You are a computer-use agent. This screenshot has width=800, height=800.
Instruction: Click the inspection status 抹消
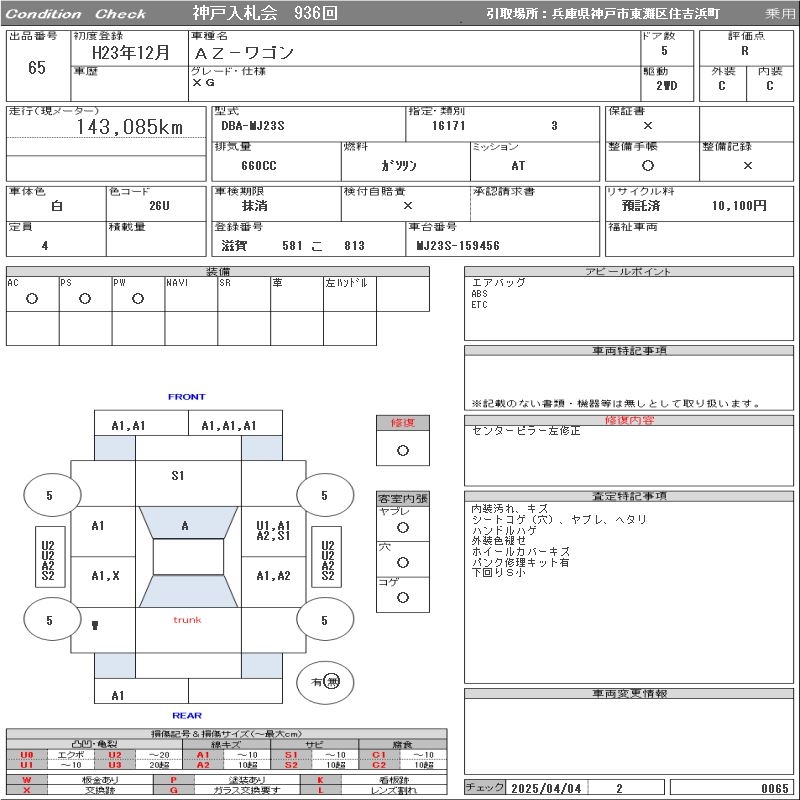pyautogui.click(x=255, y=206)
